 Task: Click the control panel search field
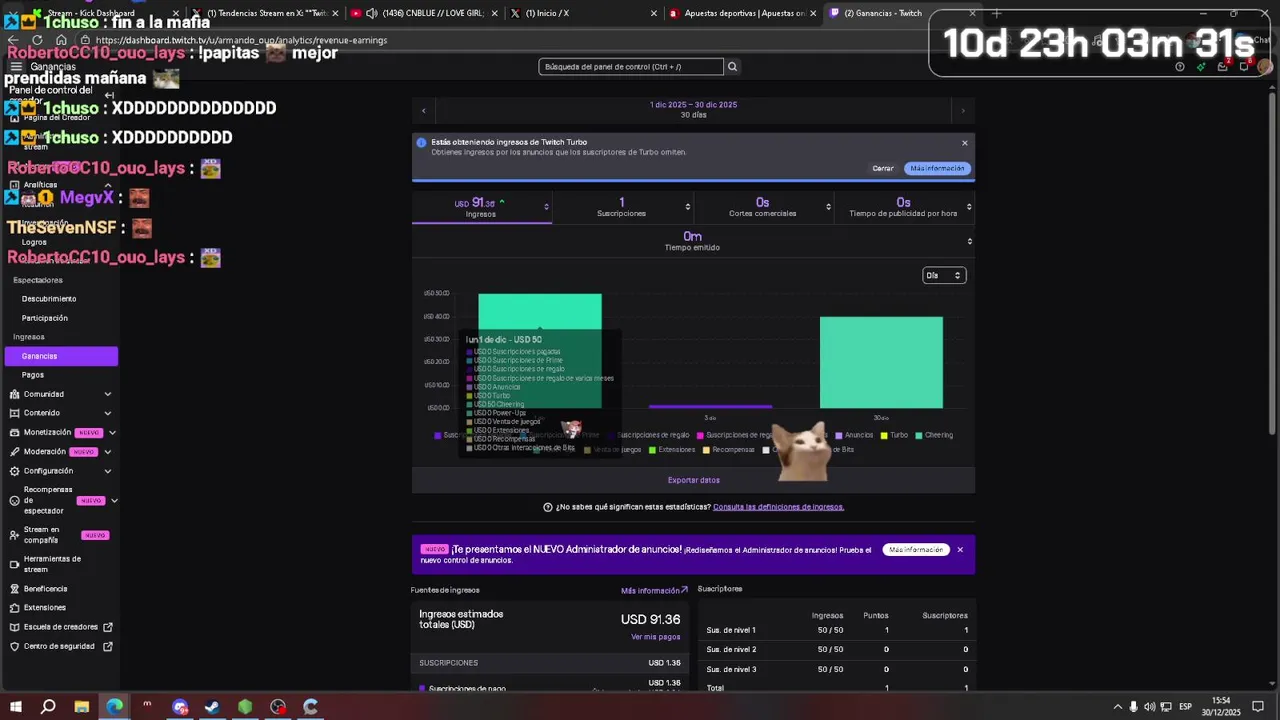(x=631, y=67)
